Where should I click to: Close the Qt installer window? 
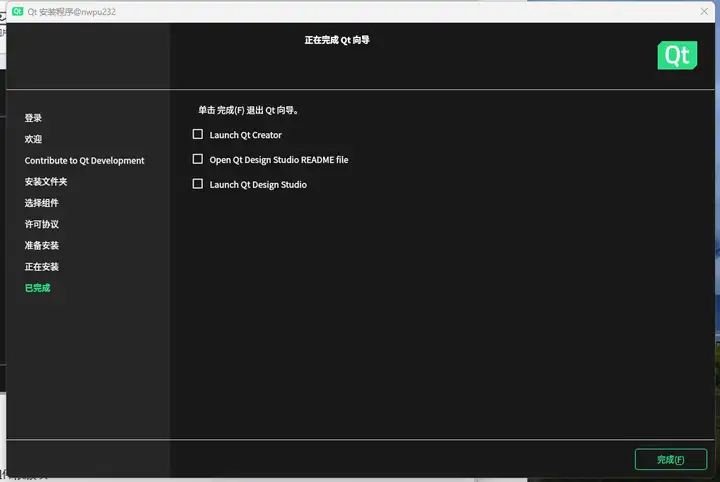[704, 11]
